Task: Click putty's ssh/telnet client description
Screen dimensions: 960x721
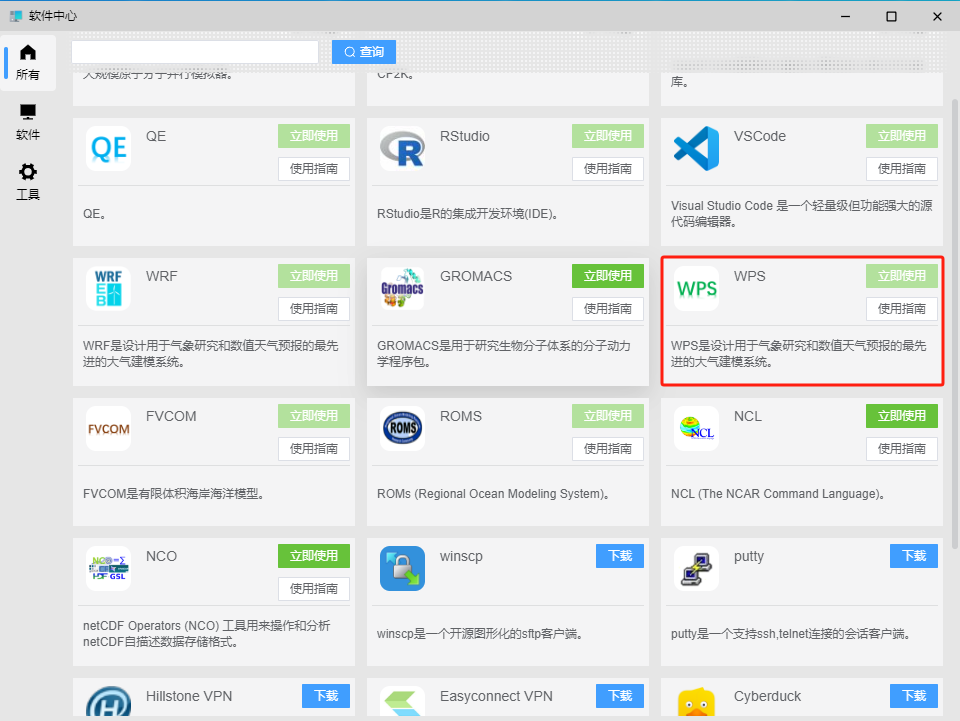Action: (x=790, y=634)
